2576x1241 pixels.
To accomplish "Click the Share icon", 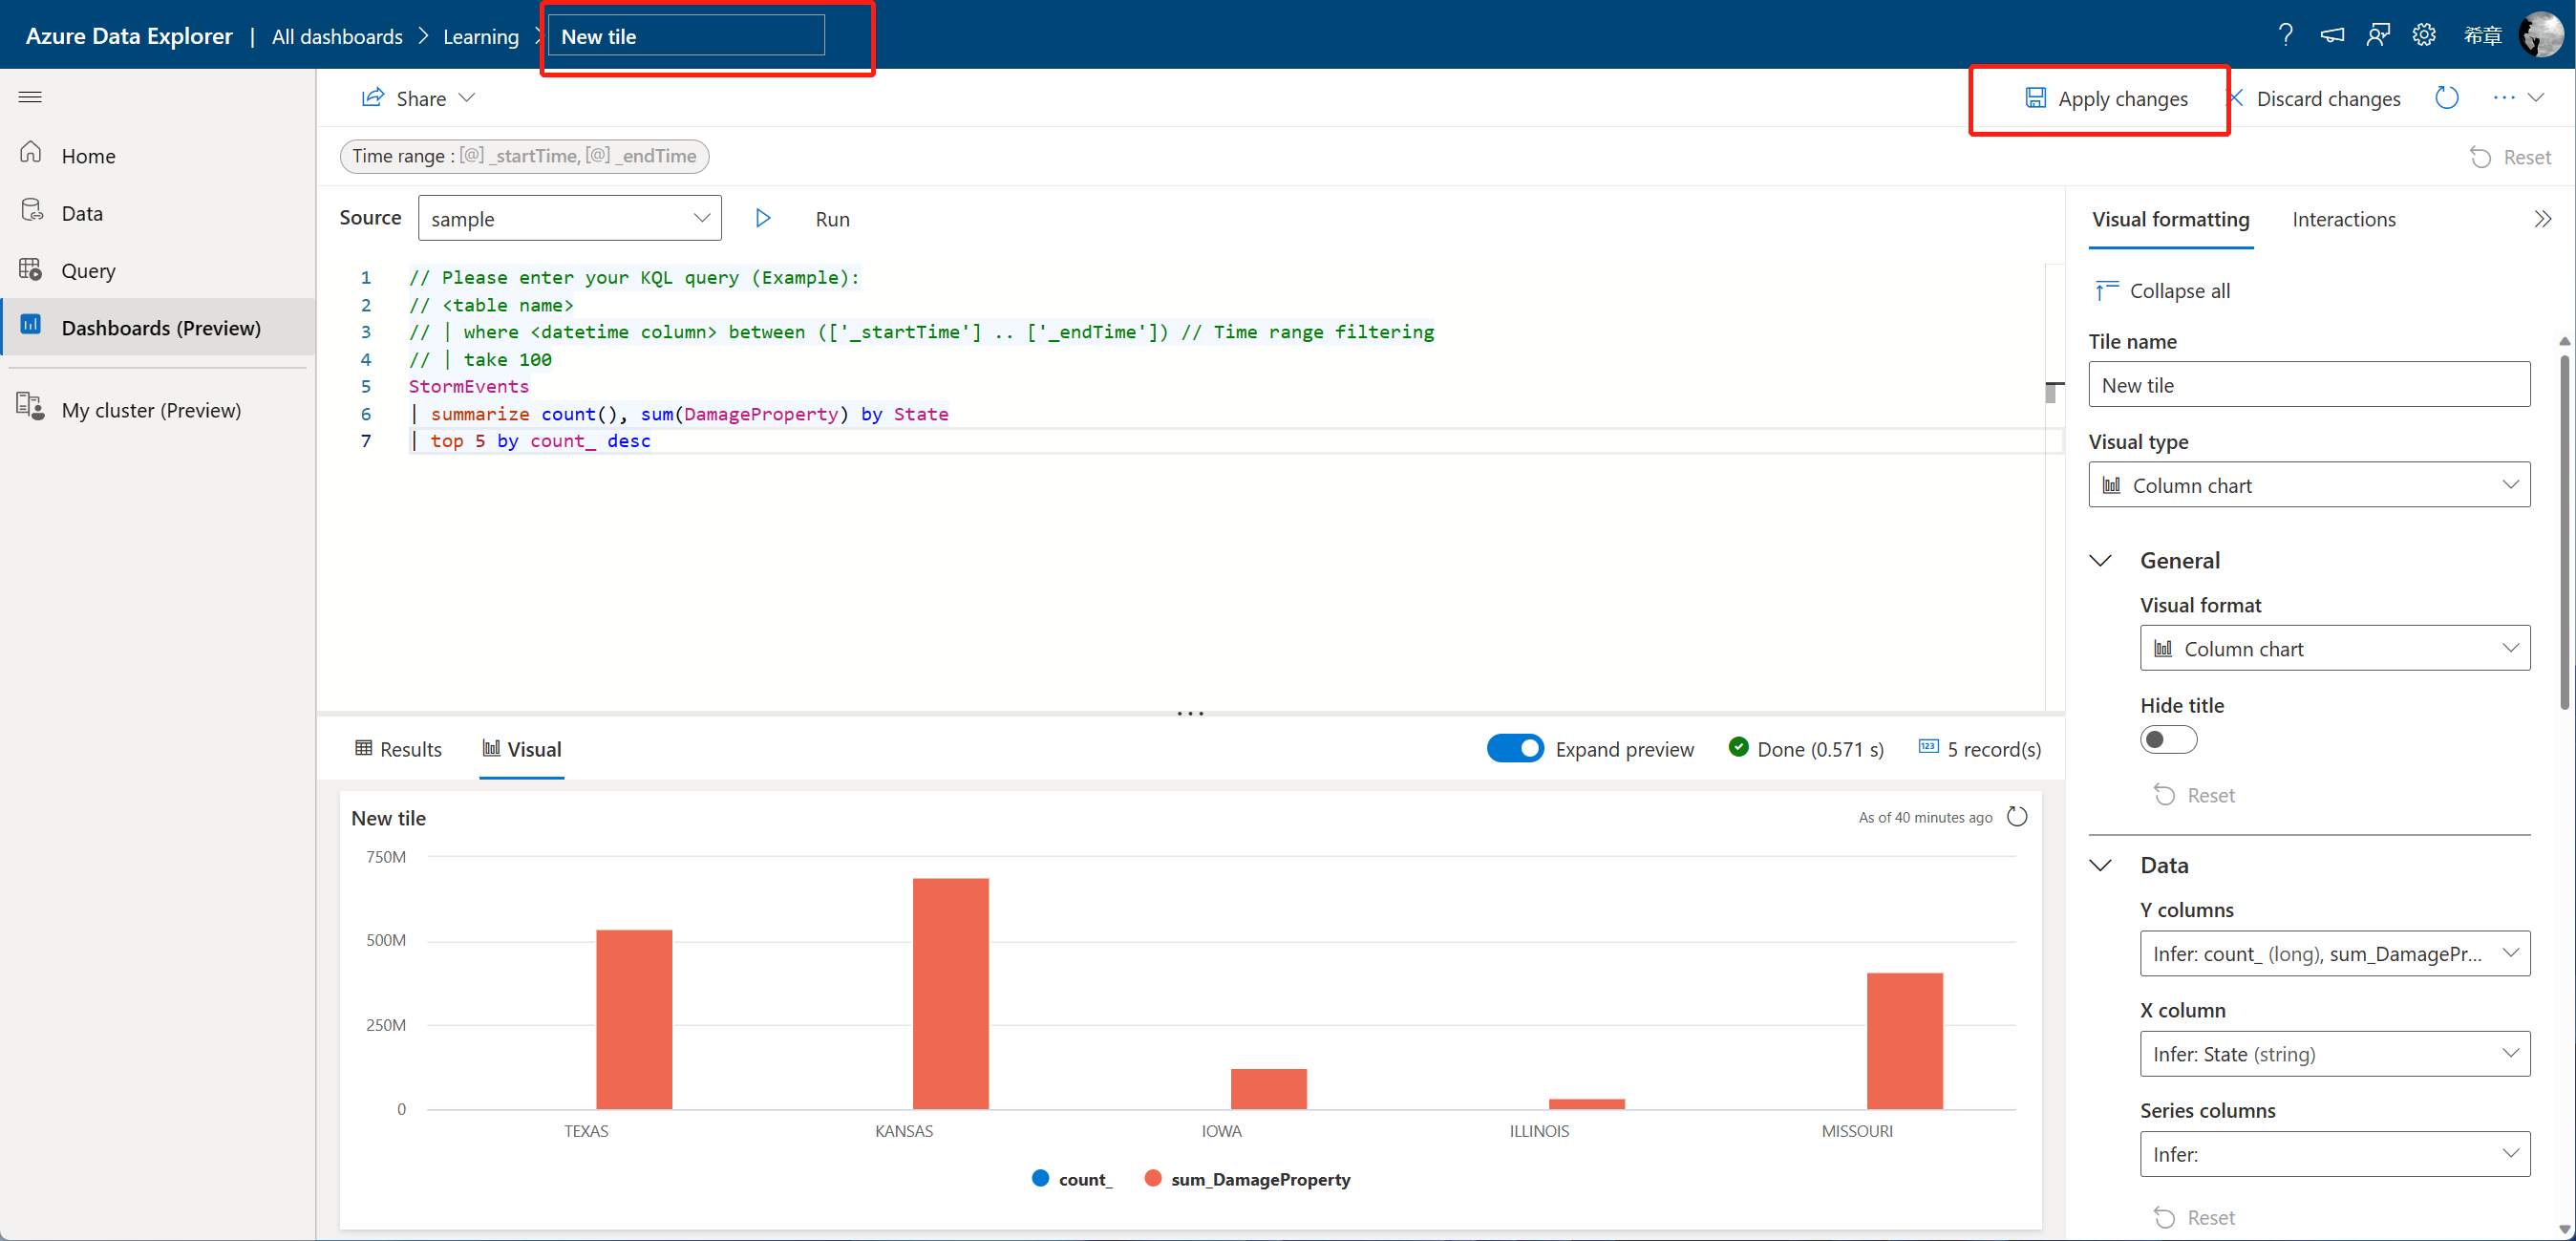I will (372, 97).
